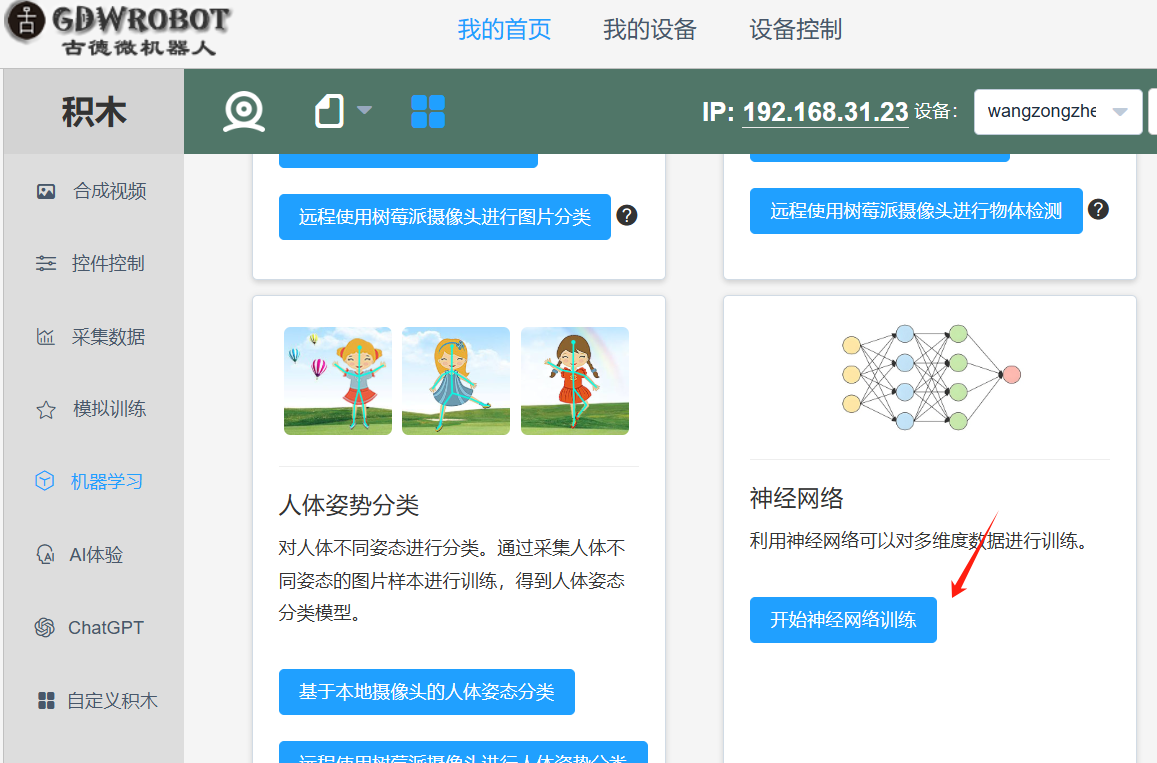The image size is (1157, 763).
Task: Click the 模拟训练 star icon
Action: pyautogui.click(x=46, y=410)
